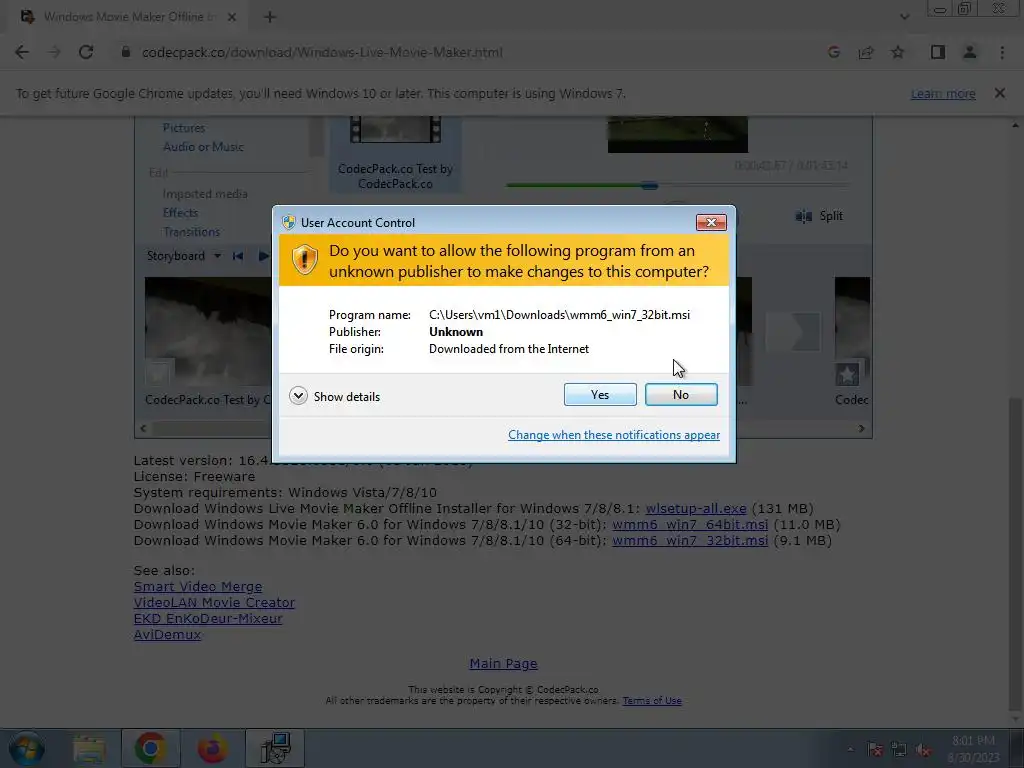Open a new Chrome tab
The image size is (1024, 768).
coord(270,17)
